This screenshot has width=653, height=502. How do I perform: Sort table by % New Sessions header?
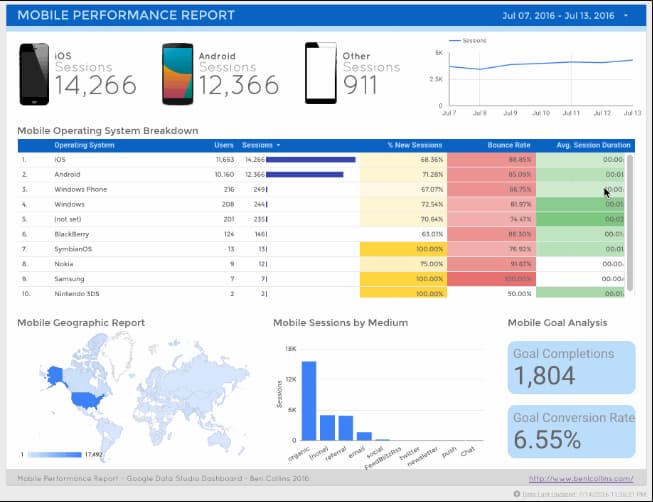tap(415, 146)
